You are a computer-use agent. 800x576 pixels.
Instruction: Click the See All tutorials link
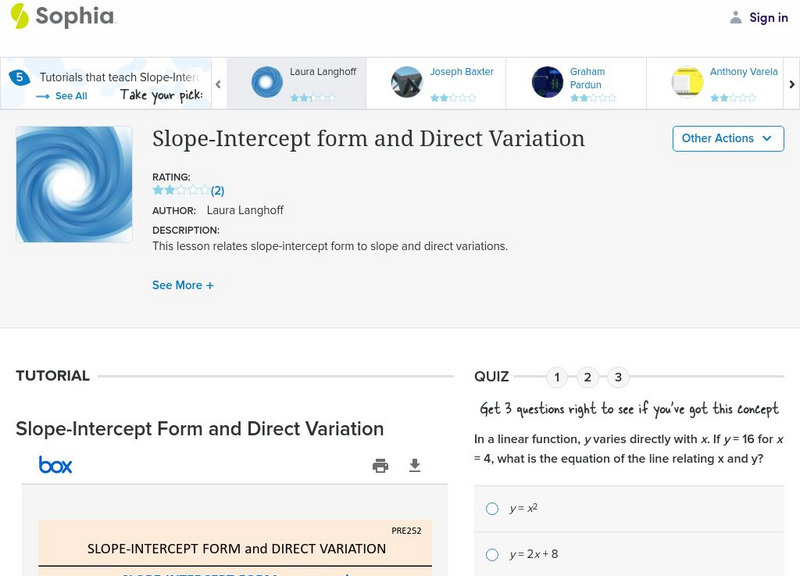62,96
